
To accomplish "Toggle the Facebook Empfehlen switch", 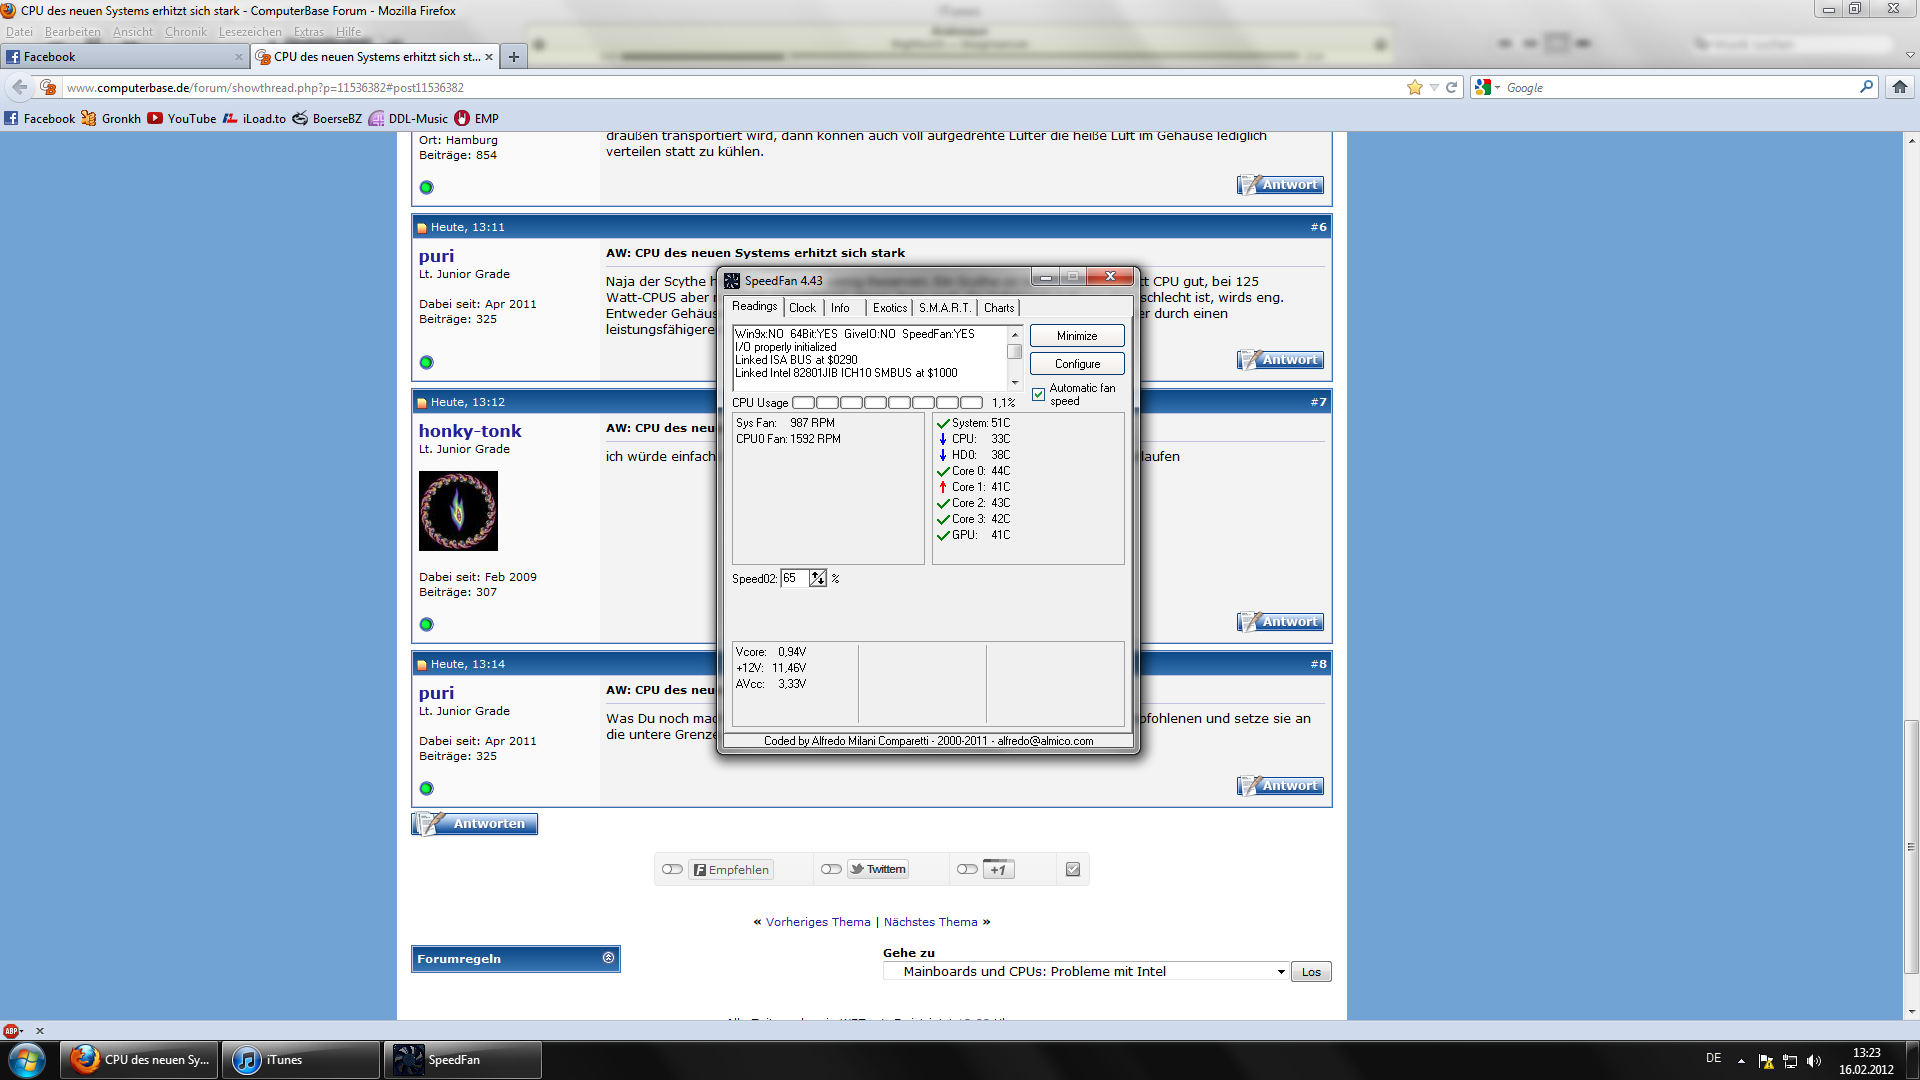I will click(x=672, y=869).
